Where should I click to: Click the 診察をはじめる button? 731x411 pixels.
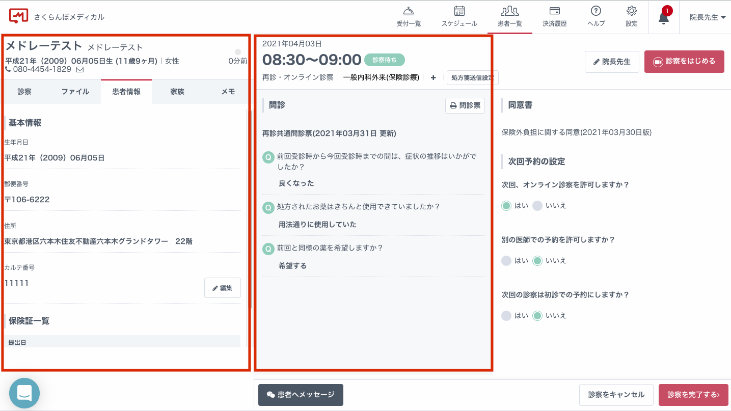click(x=684, y=62)
